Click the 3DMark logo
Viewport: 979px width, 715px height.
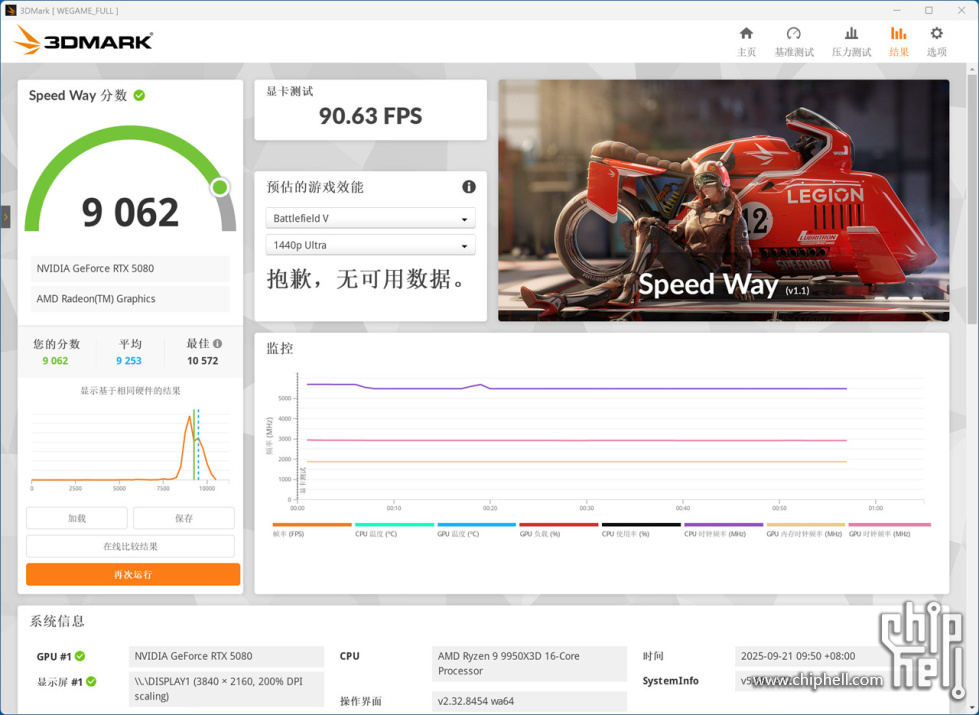pos(83,41)
